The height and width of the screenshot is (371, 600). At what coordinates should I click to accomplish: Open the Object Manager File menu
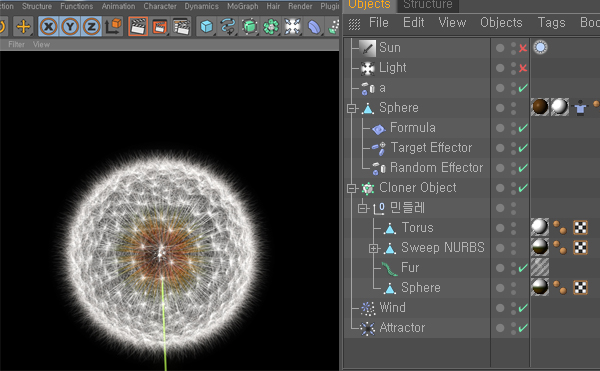378,23
